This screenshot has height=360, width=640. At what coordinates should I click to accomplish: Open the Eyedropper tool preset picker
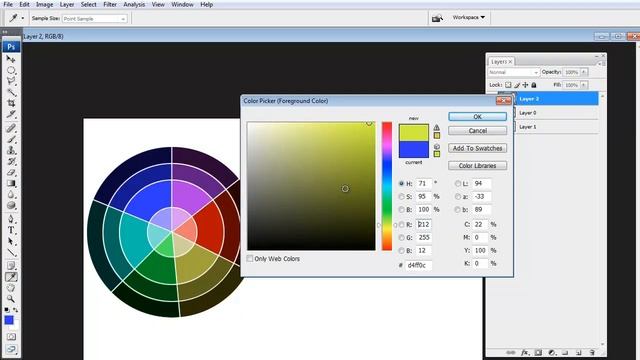pos(22,18)
